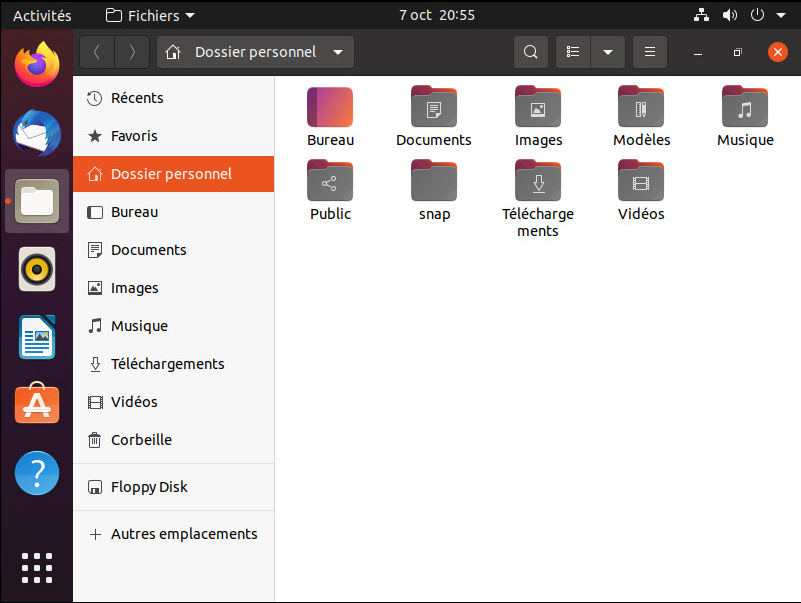Click Activités in the top bar
The width and height of the screenshot is (801, 603).
pyautogui.click(x=42, y=15)
